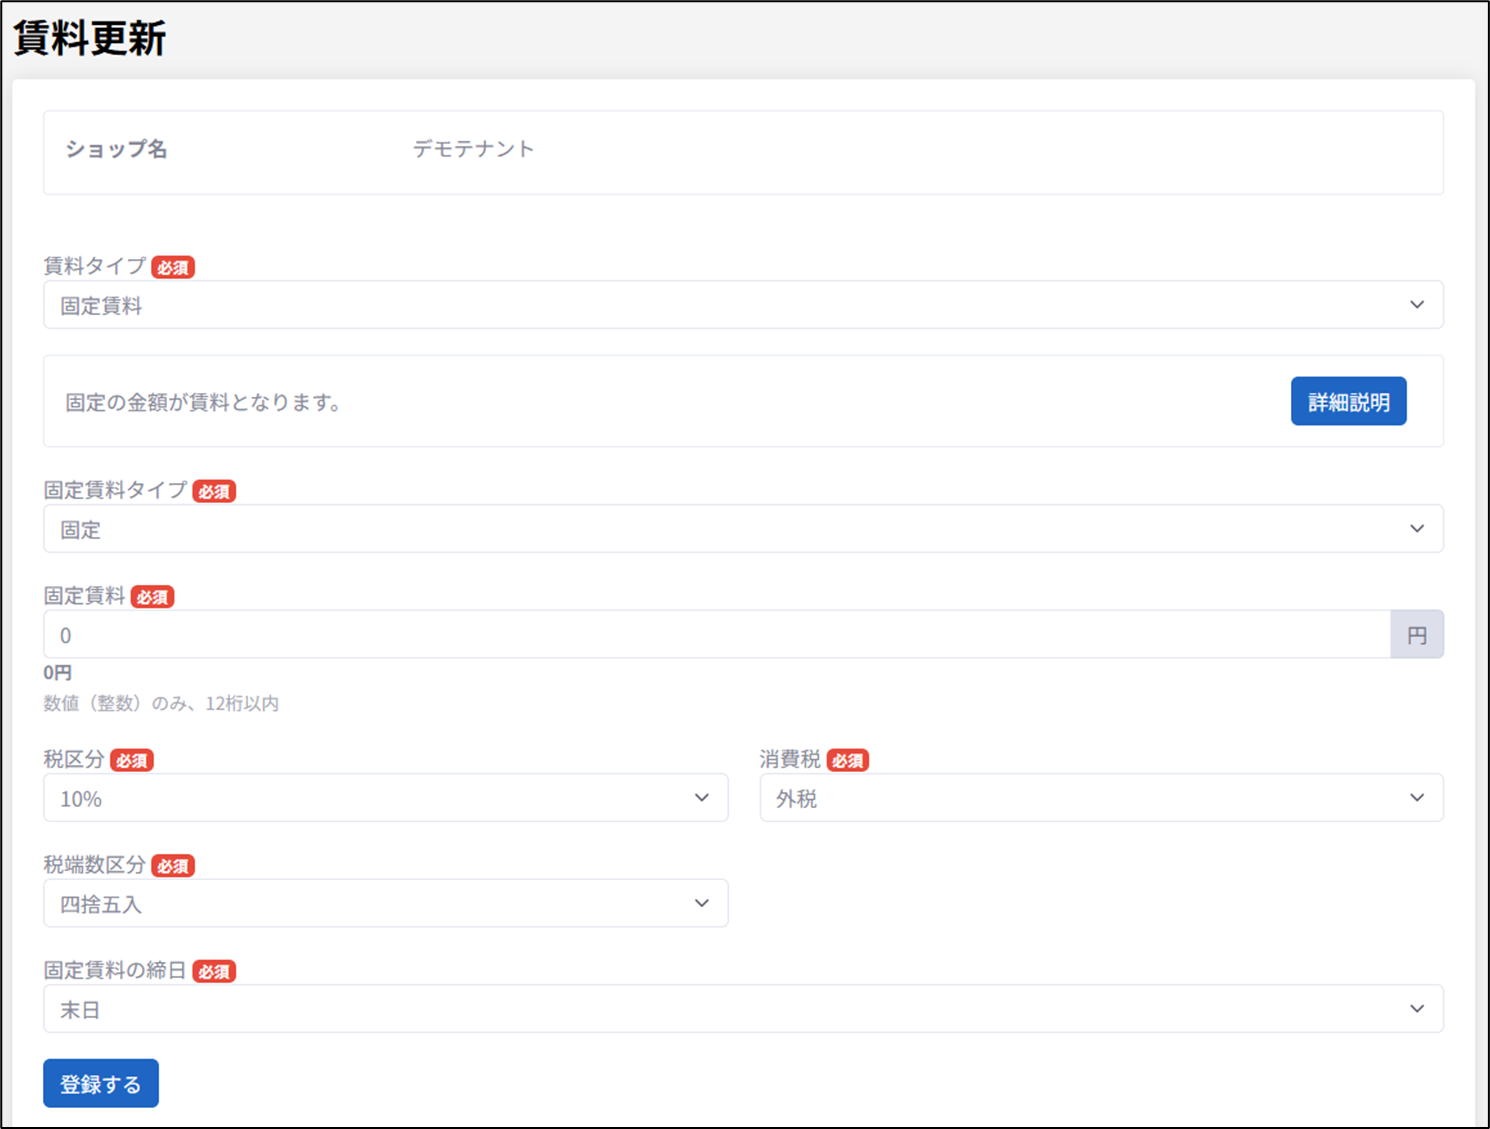Expand the 固定賃料タイプ select box

click(742, 529)
